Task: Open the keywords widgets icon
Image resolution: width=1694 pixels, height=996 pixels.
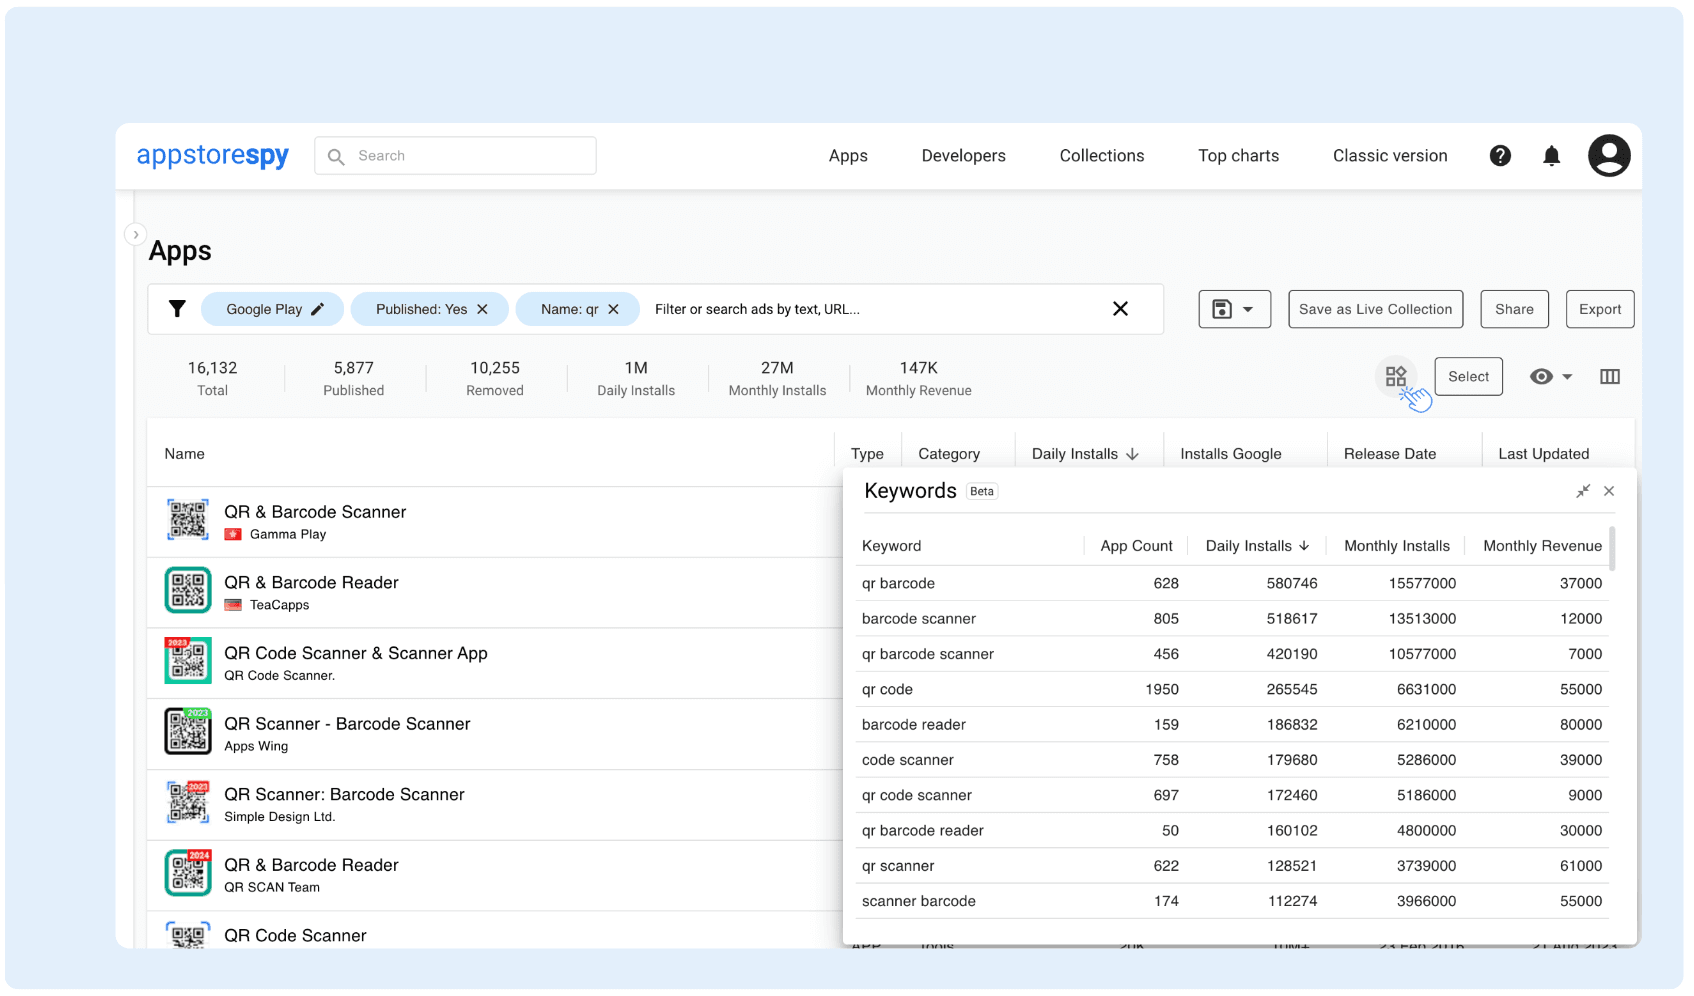Action: pos(1396,377)
